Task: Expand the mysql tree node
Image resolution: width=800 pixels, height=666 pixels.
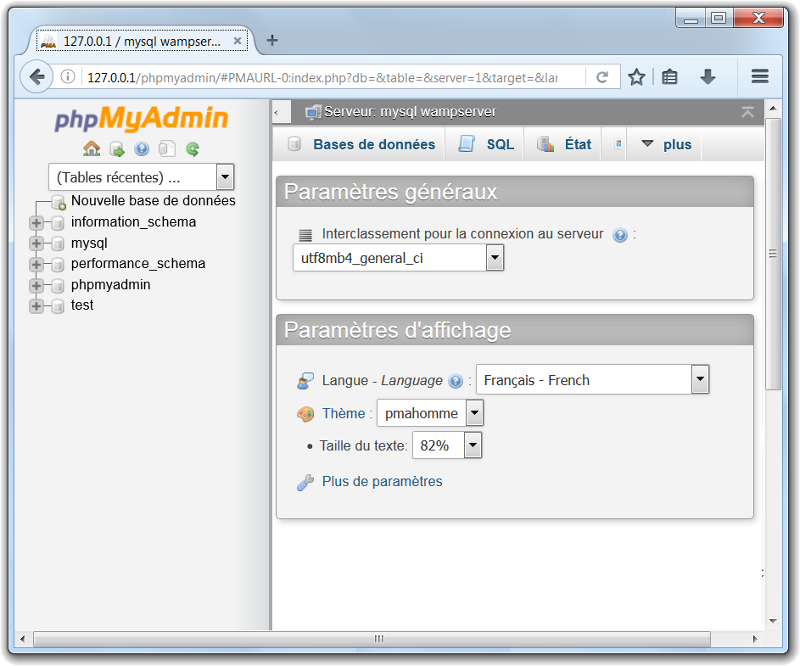Action: [36, 243]
